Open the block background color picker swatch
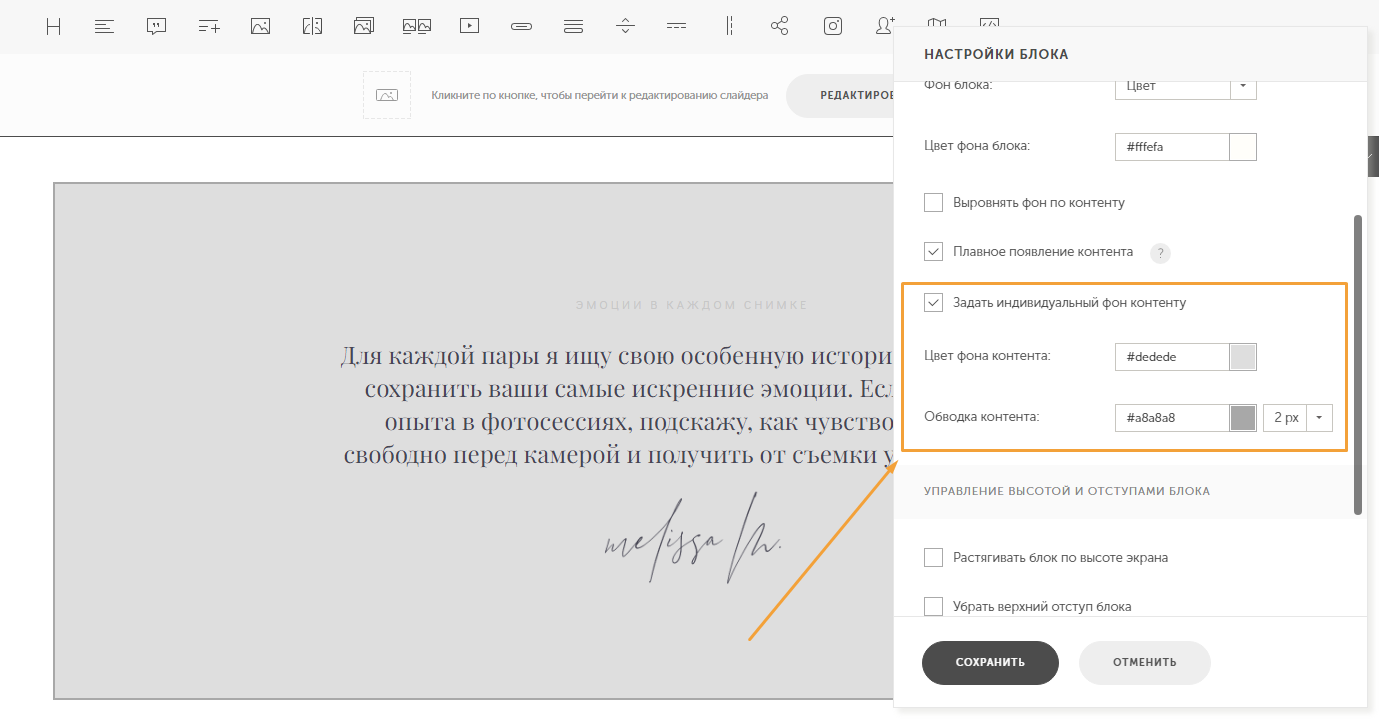Viewport: 1379px width, 720px height. point(1243,147)
